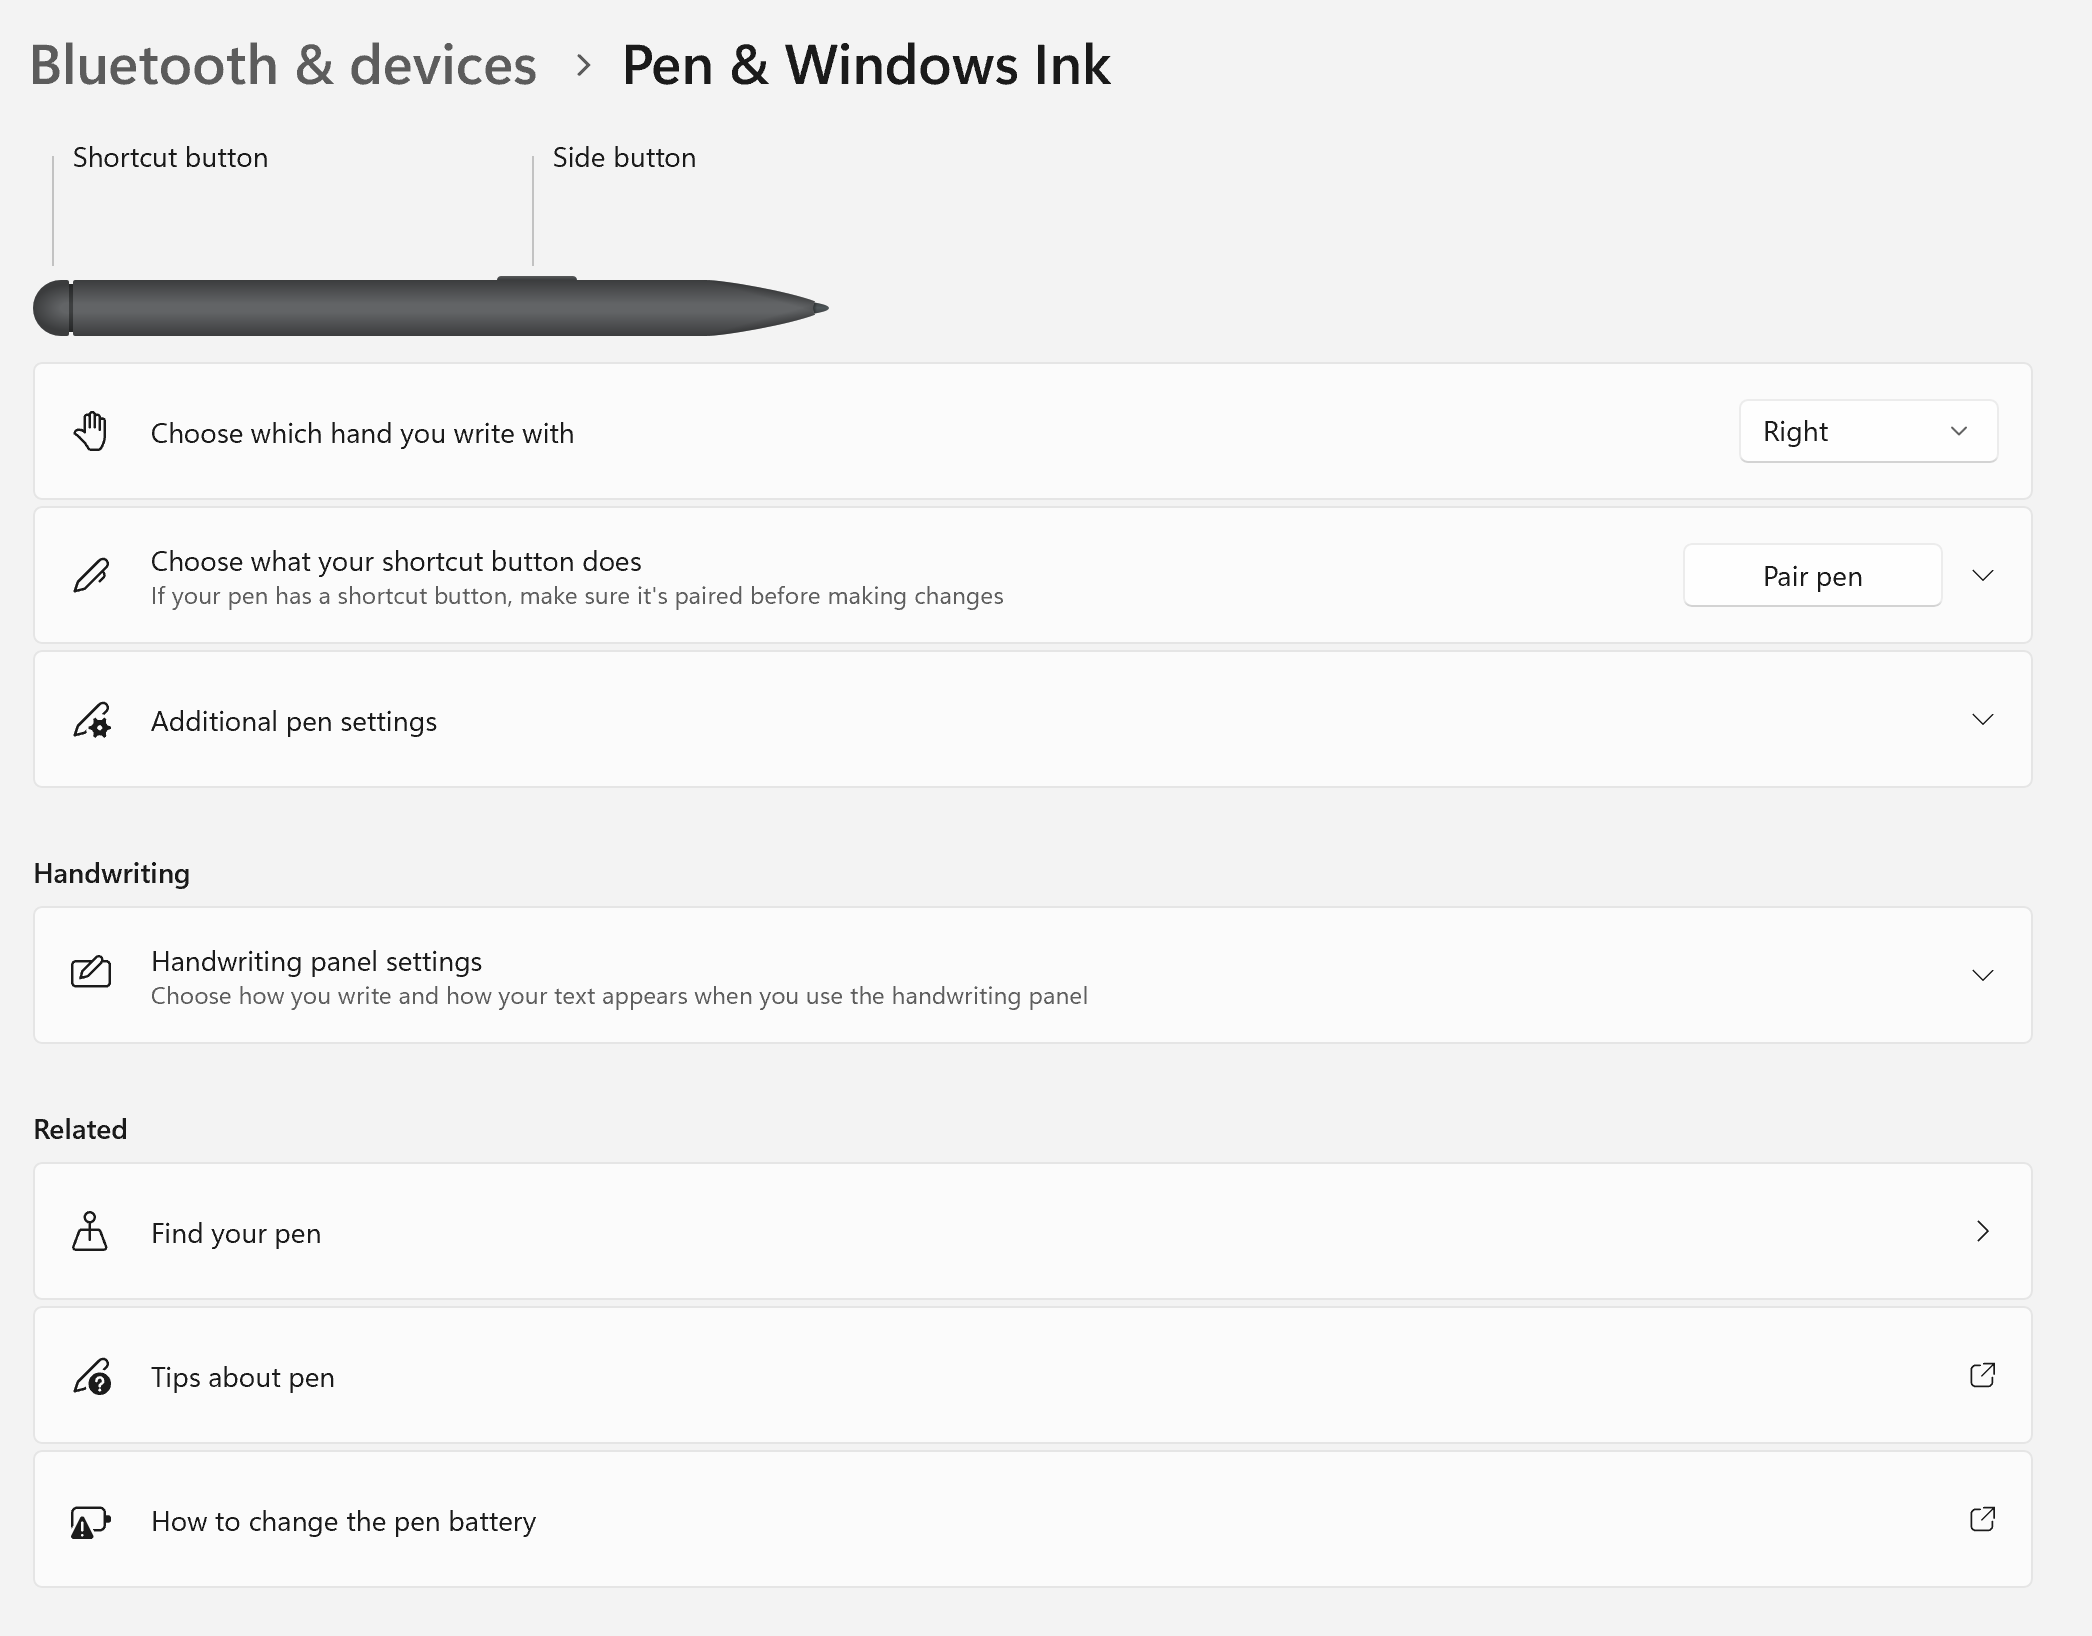The width and height of the screenshot is (2092, 1636).
Task: Click the pen question-mark Tips icon
Action: tap(91, 1376)
